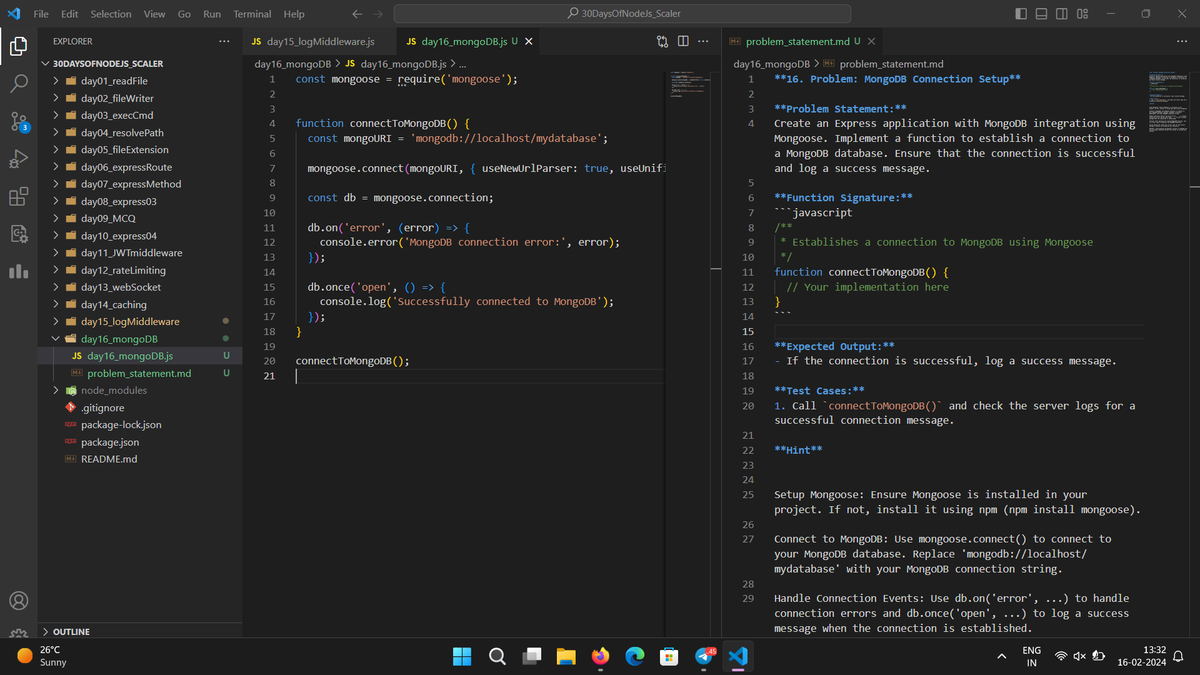This screenshot has height=675, width=1200.
Task: Open the Windows Start menu
Action: point(462,656)
